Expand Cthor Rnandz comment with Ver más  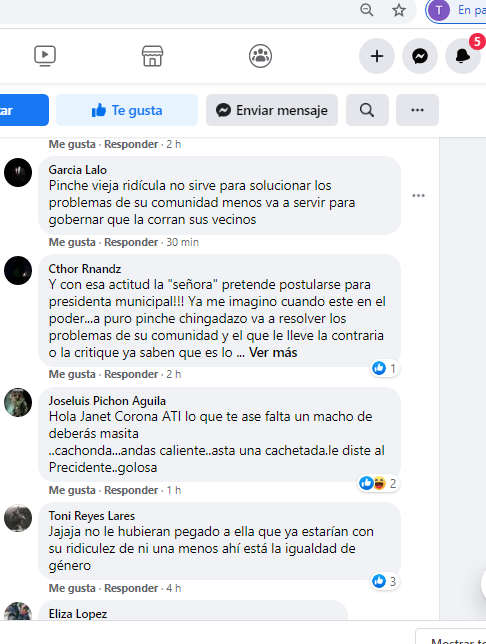pyautogui.click(x=273, y=353)
